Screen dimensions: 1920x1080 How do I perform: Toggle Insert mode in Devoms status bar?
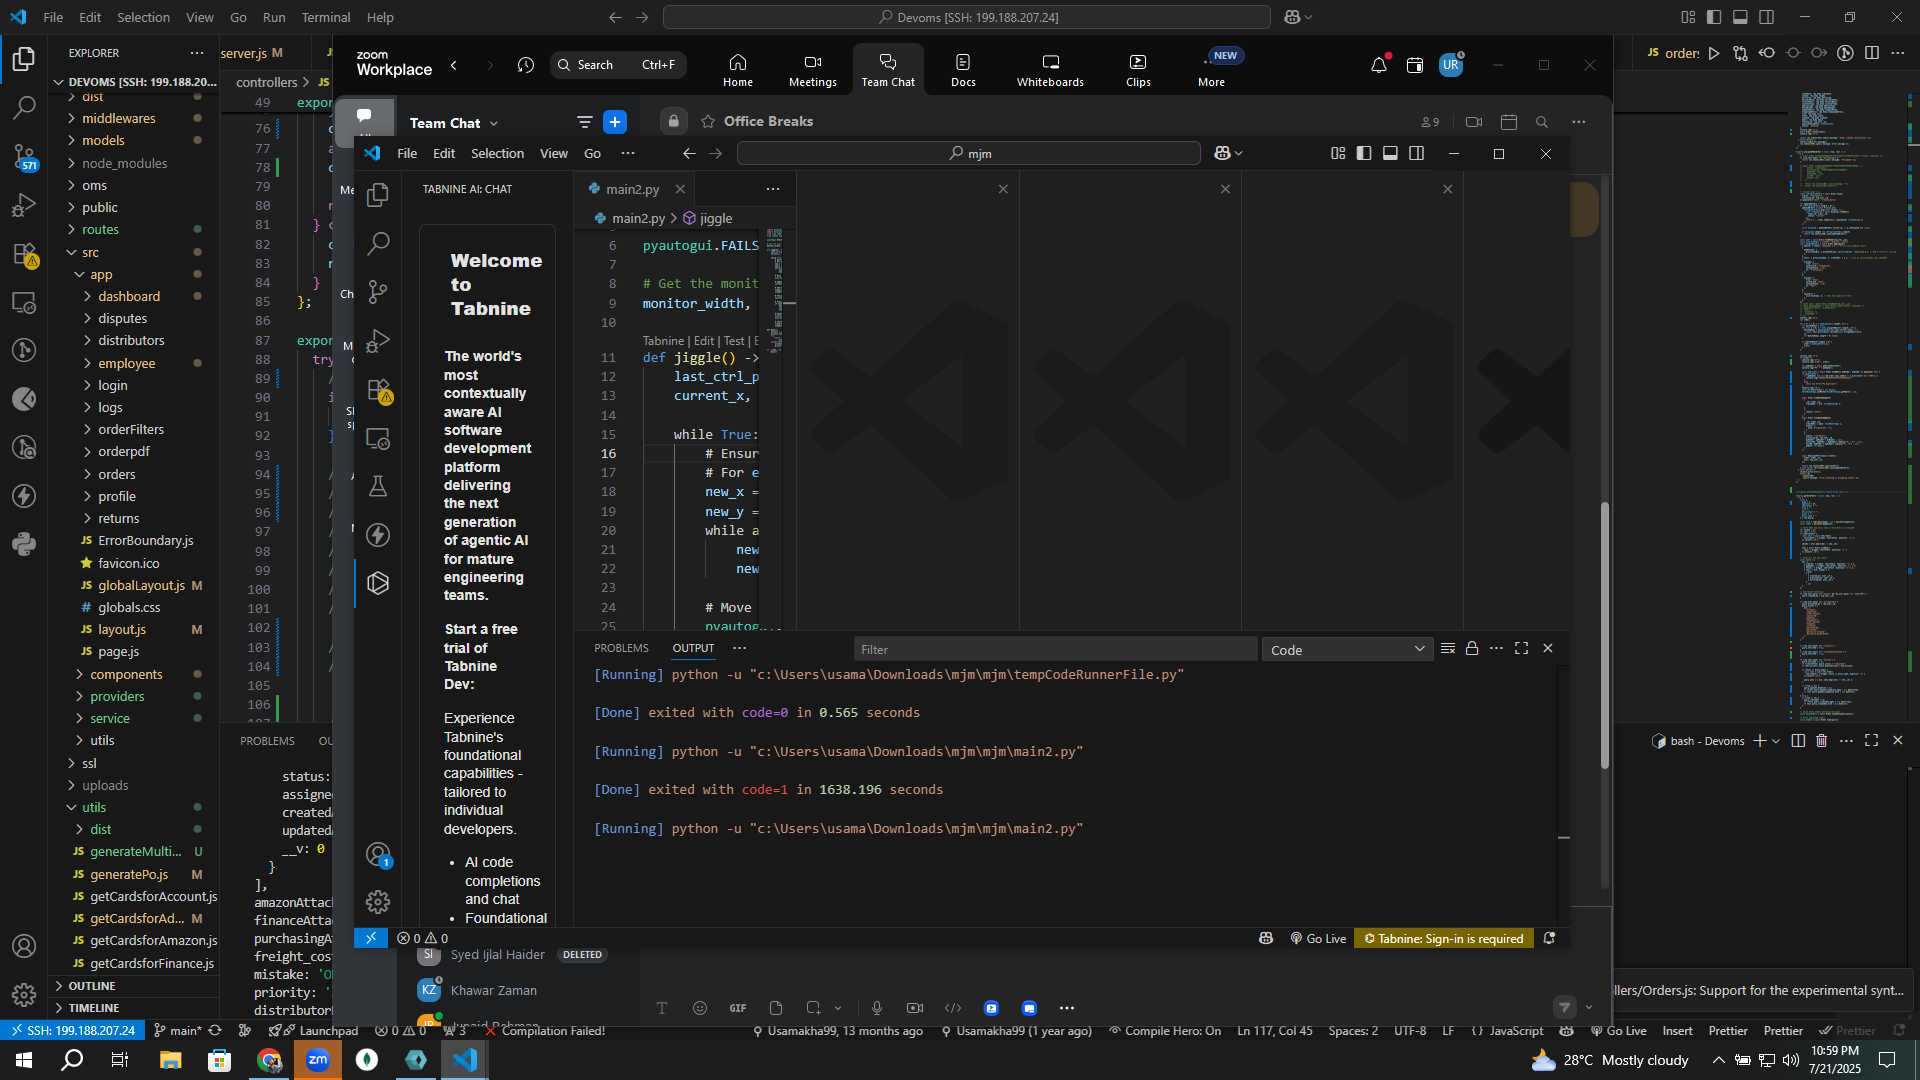pos(1677,1031)
